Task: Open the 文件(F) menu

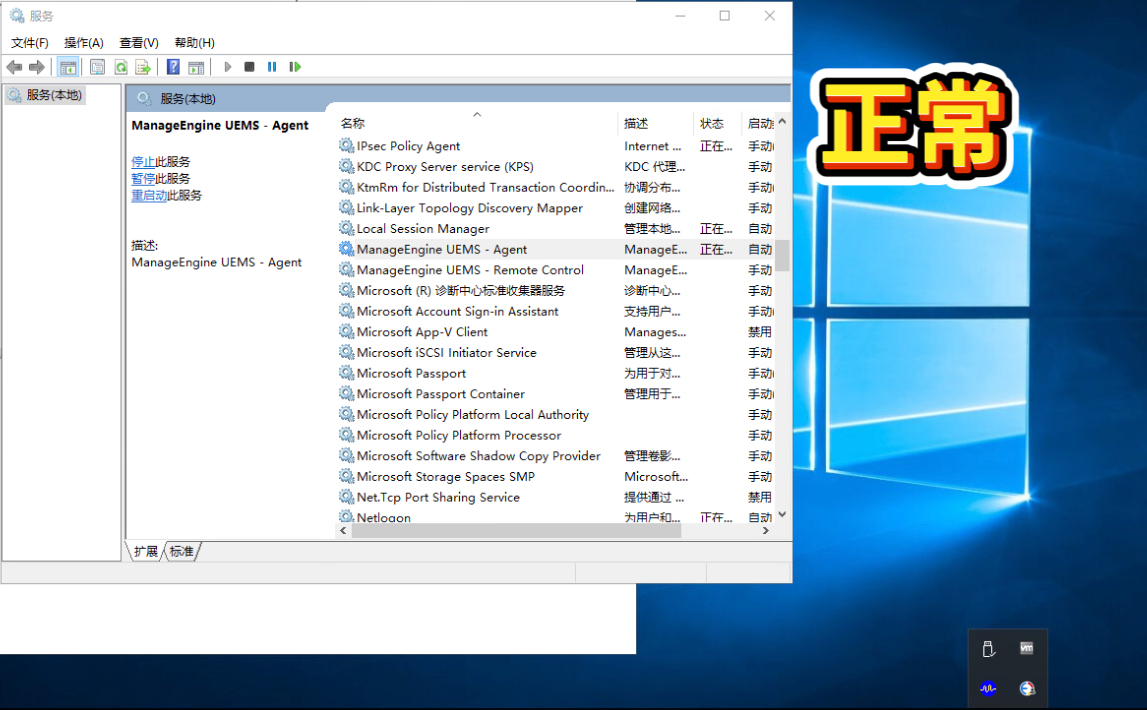Action: point(30,43)
